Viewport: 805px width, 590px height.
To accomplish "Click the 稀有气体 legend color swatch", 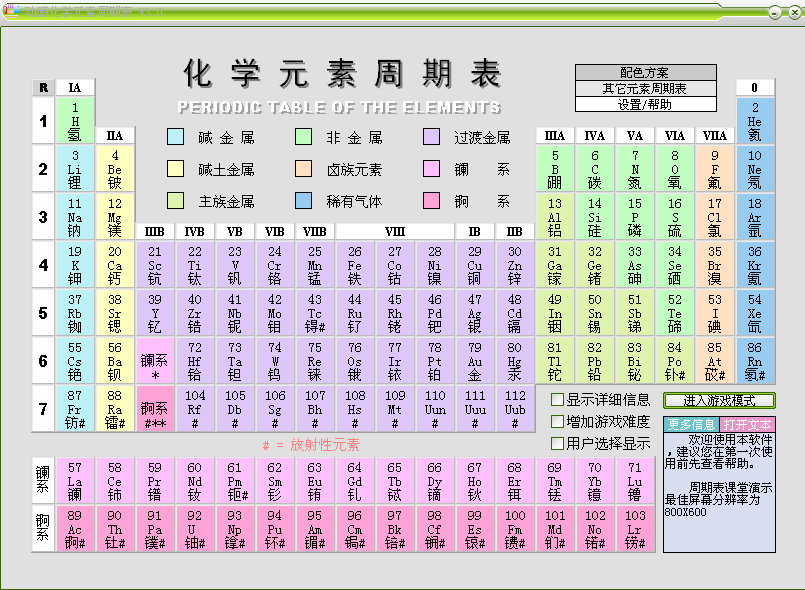I will 303,201.
